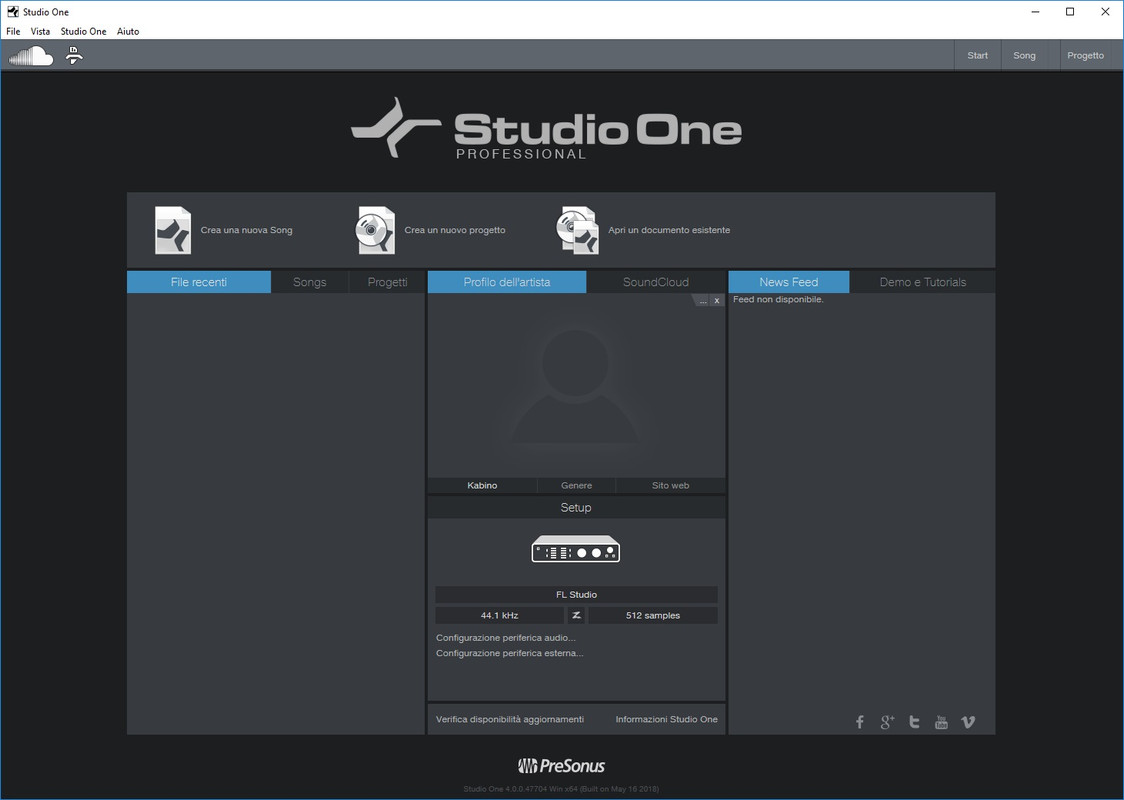Click the Studio One app icon in title bar
The width and height of the screenshot is (1124, 800).
coord(13,11)
